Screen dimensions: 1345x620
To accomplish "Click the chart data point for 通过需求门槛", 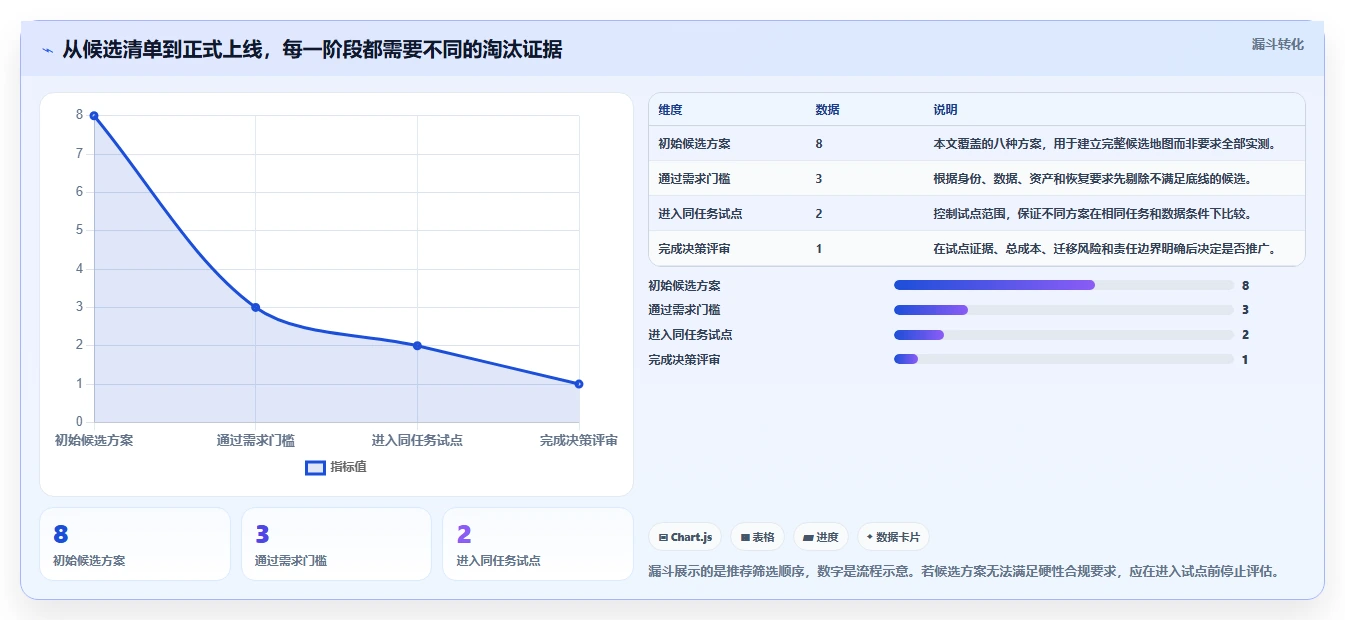I will [x=255, y=307].
